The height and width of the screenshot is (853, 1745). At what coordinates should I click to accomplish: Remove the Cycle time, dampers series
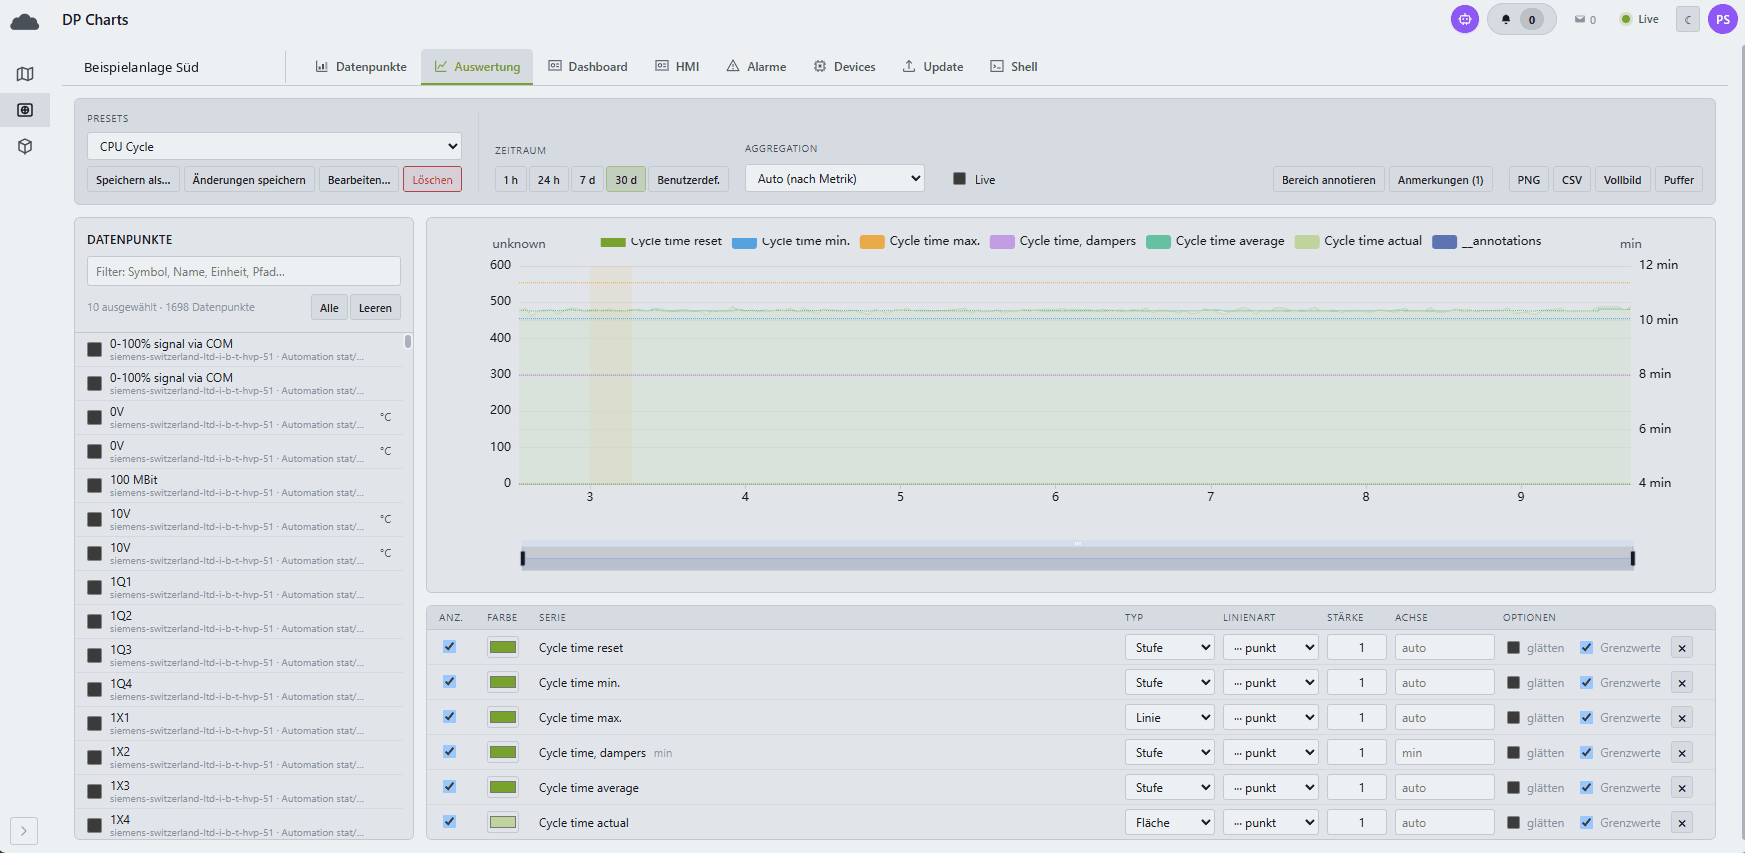[x=1682, y=753]
